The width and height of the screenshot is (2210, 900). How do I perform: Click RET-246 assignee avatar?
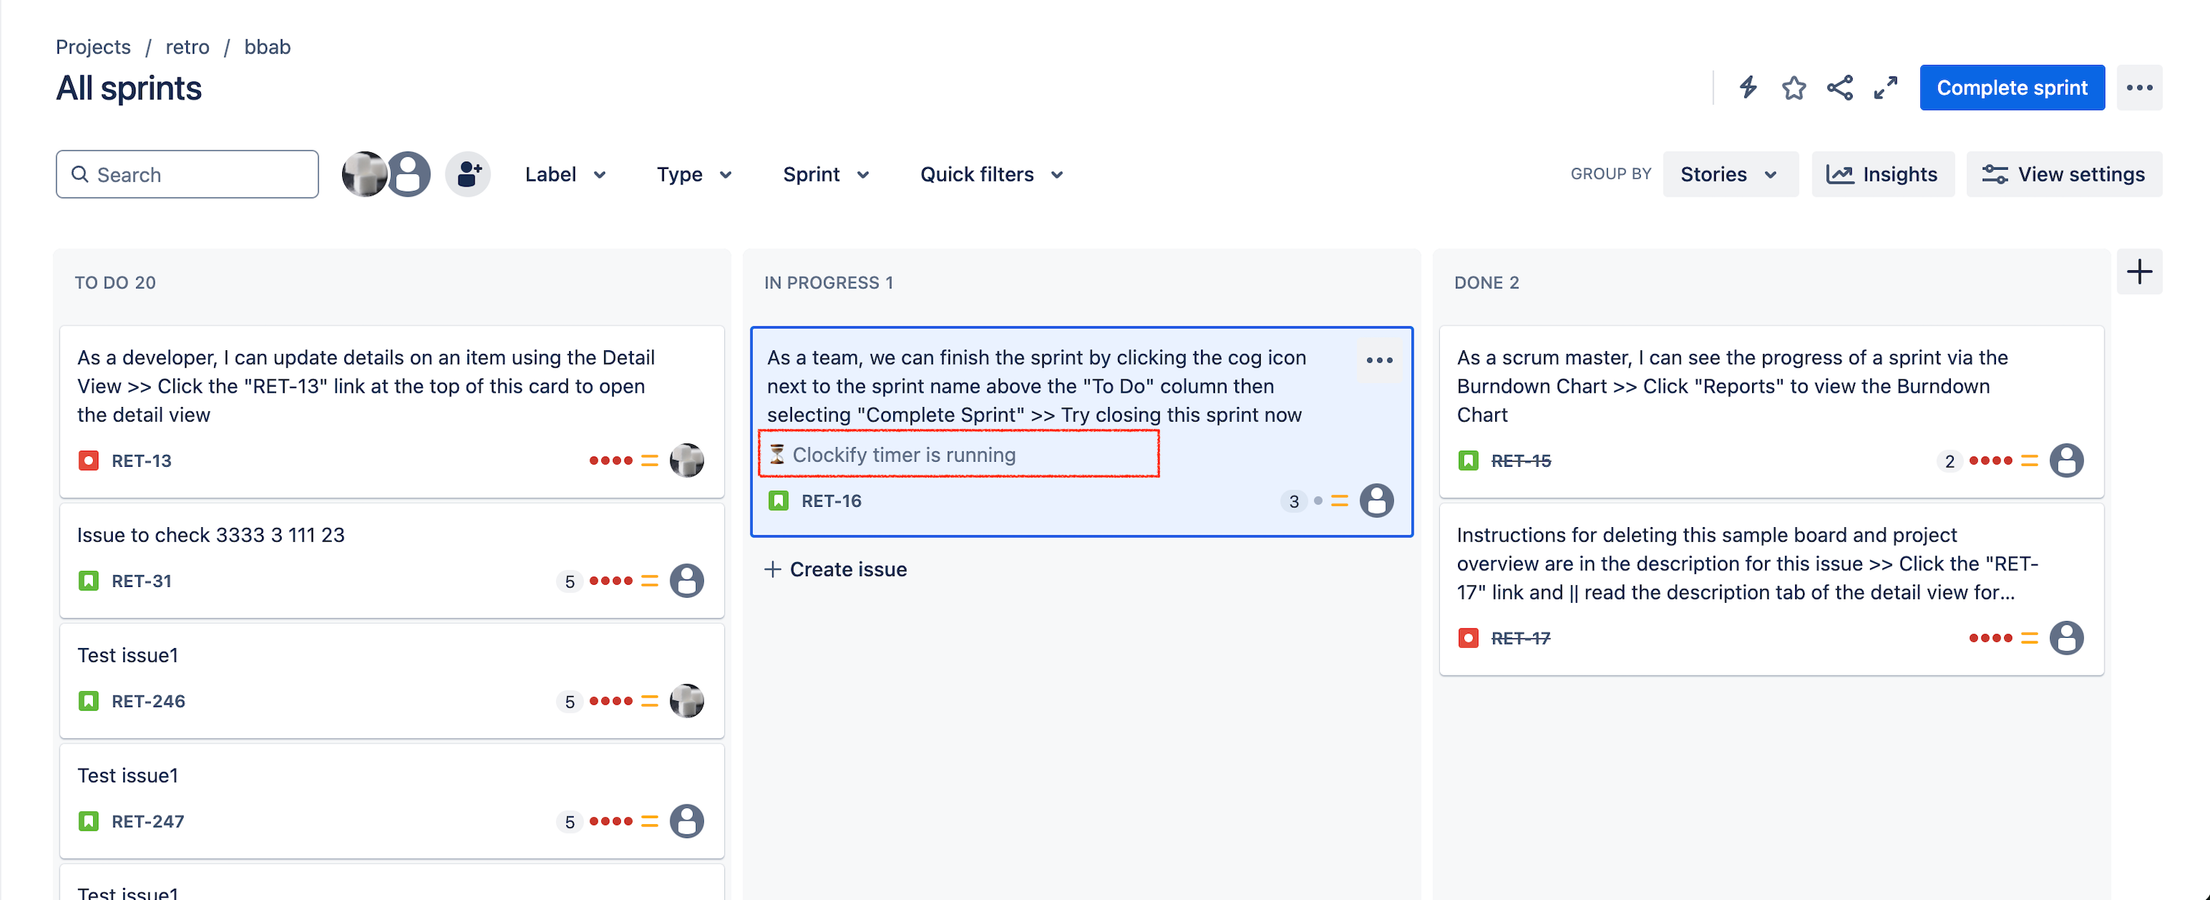tap(687, 701)
